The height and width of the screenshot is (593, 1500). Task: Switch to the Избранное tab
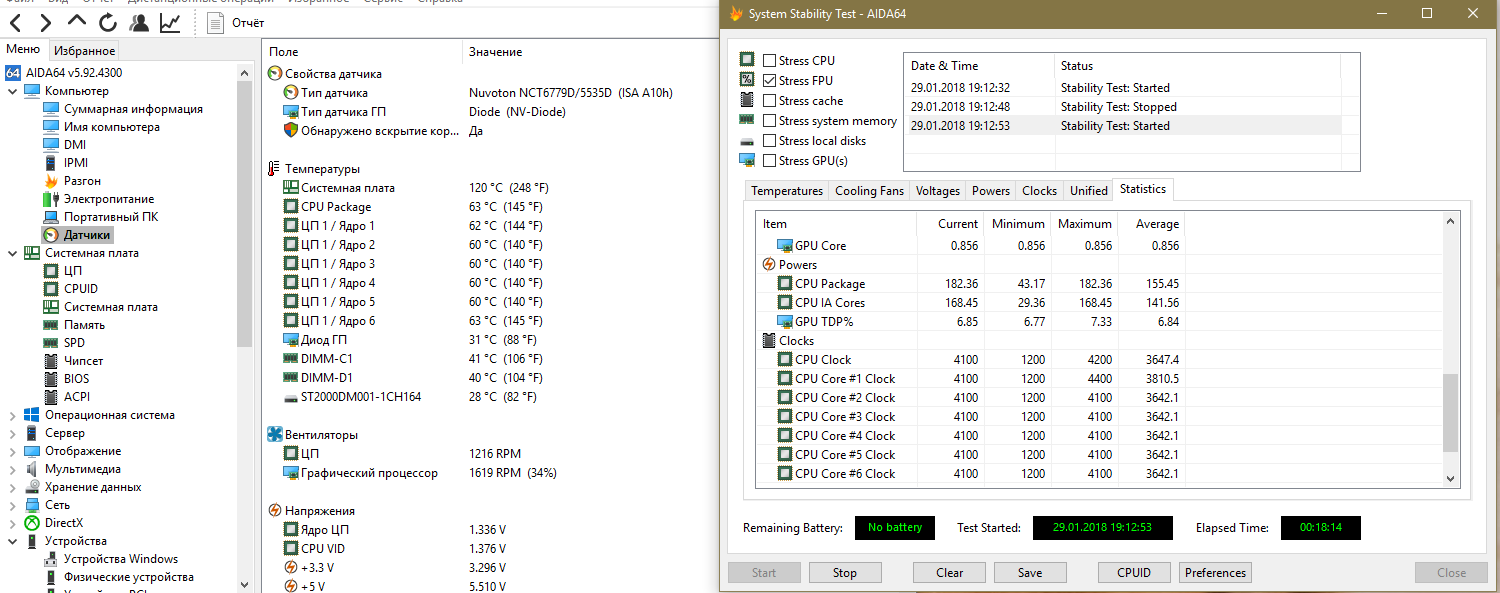tap(84, 51)
